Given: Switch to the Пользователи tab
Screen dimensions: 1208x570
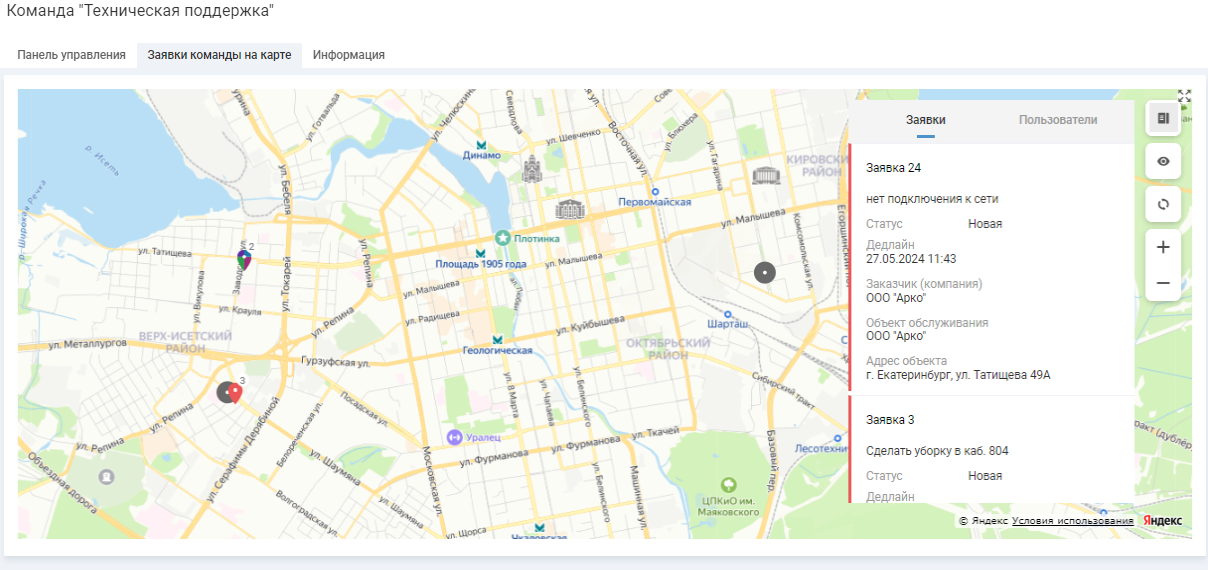Looking at the screenshot, I should coord(1057,120).
